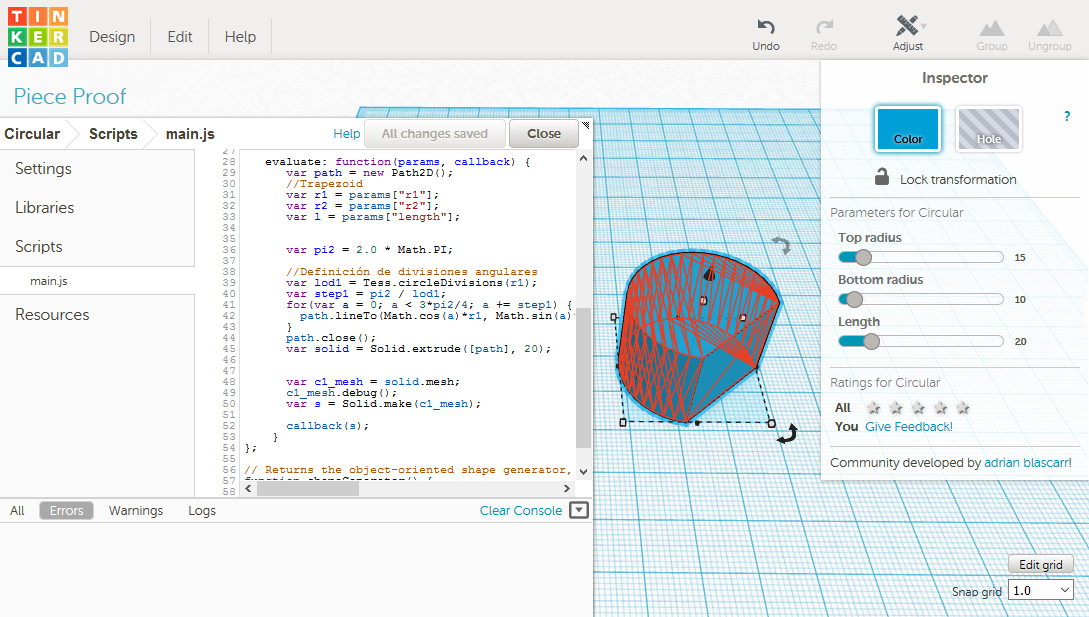
Task: Select the 3D shape on the workplane
Action: (699, 336)
